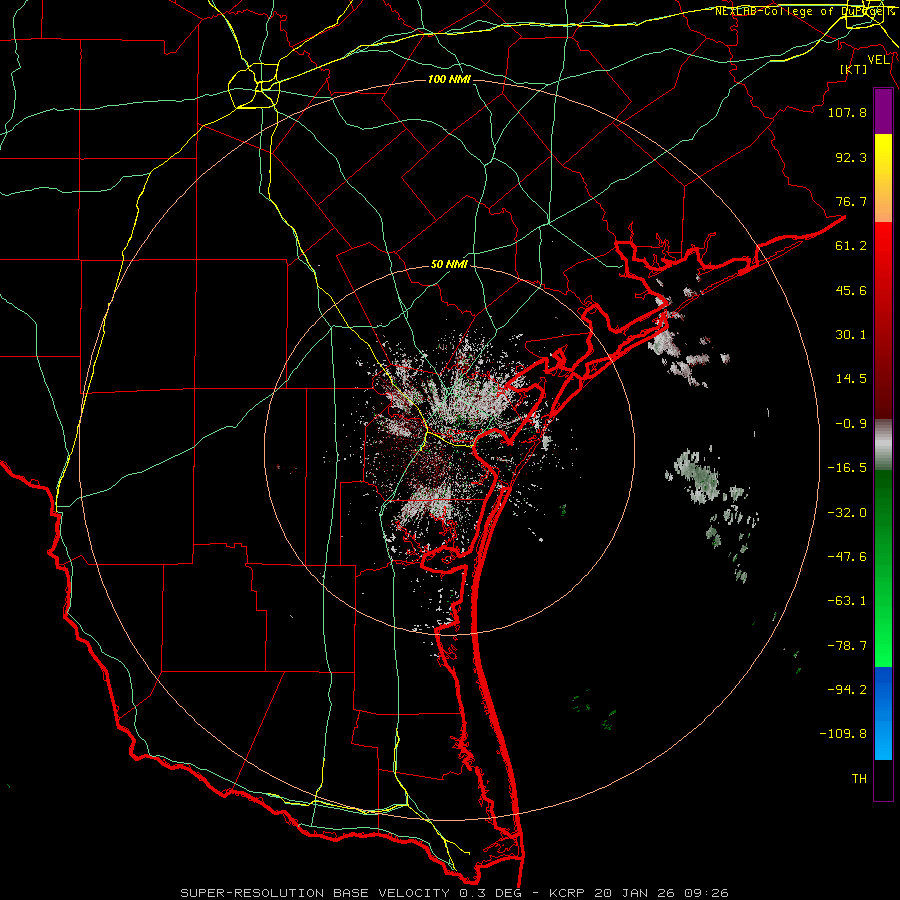900x900 pixels.
Task: Click the "-16.5" scale value
Action: tap(847, 468)
